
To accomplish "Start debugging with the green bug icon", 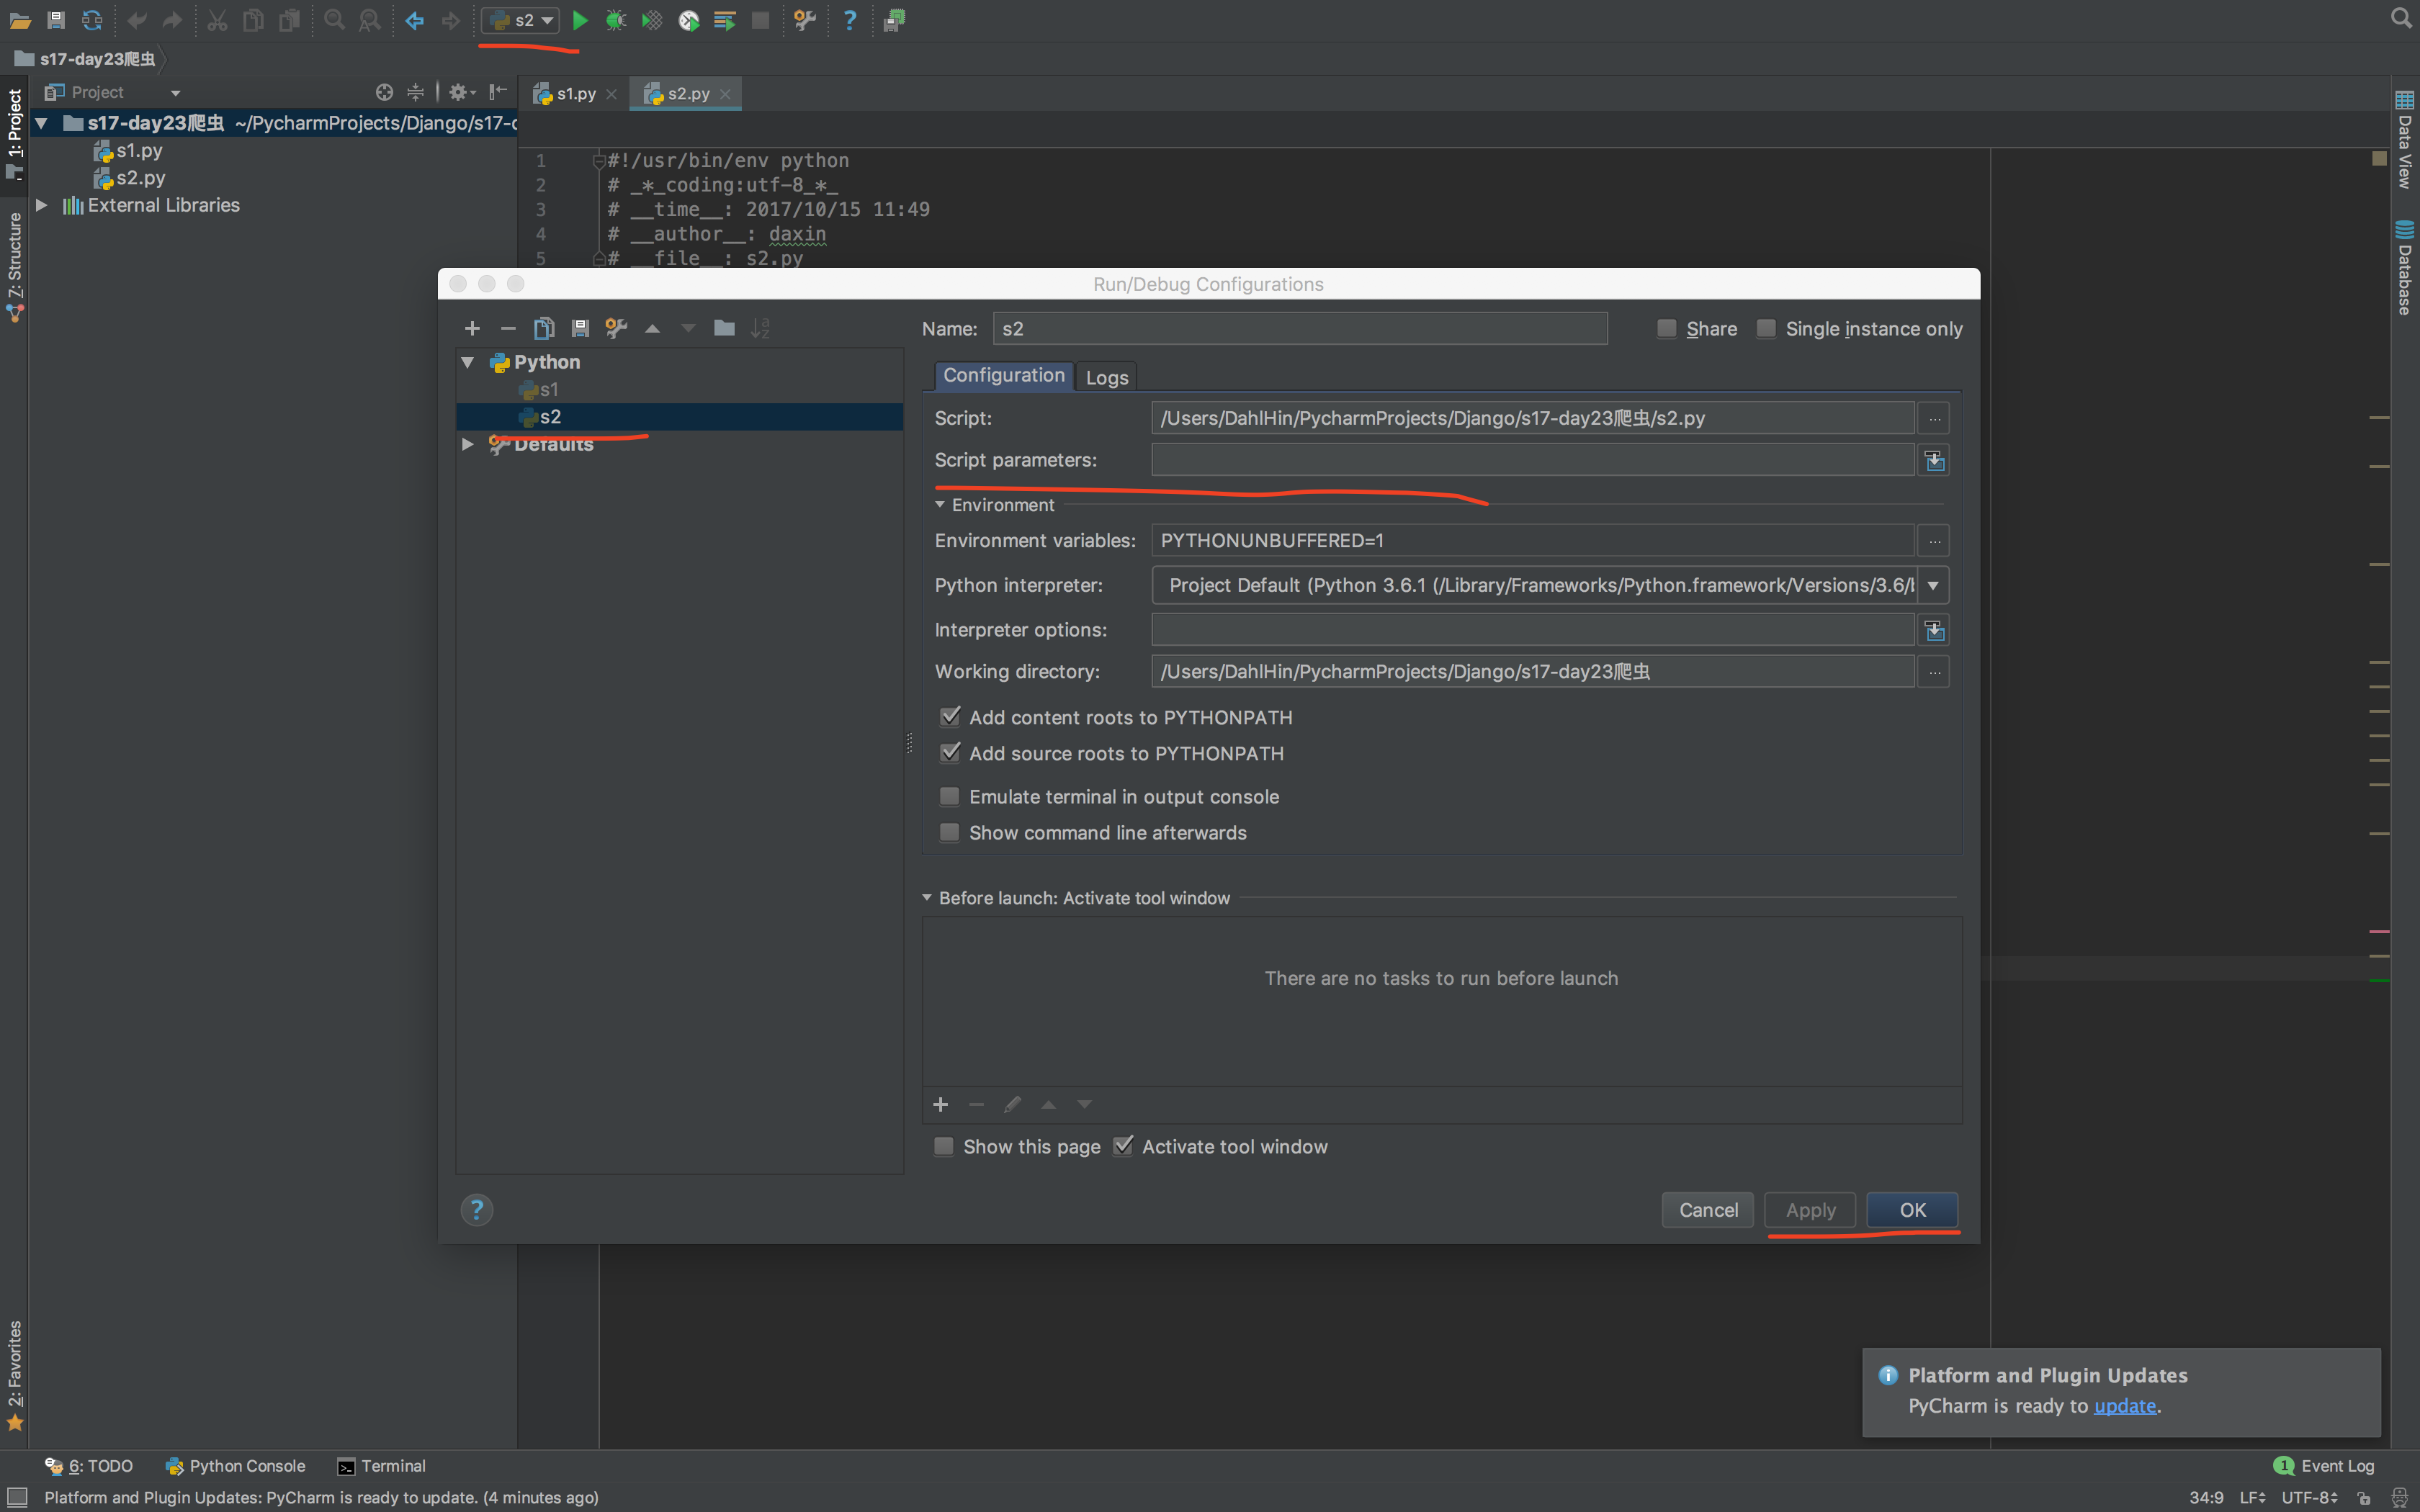I will click(x=616, y=20).
